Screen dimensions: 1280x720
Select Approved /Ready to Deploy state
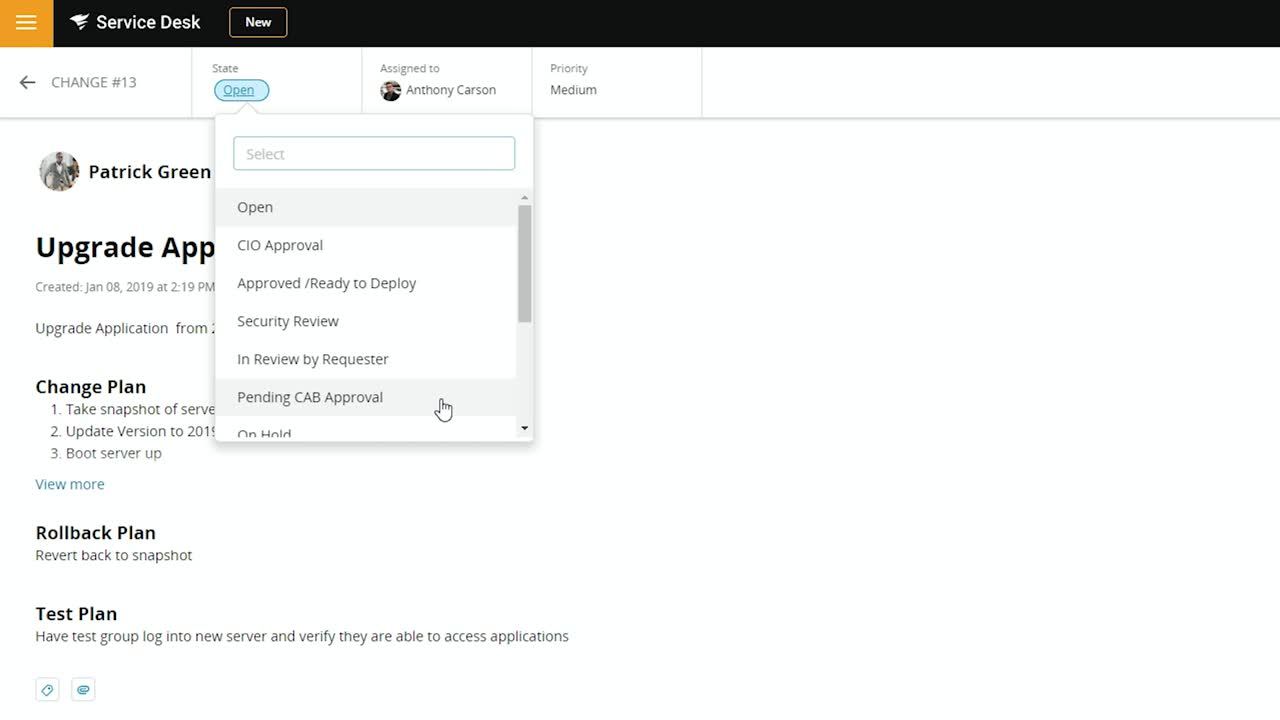(x=327, y=283)
